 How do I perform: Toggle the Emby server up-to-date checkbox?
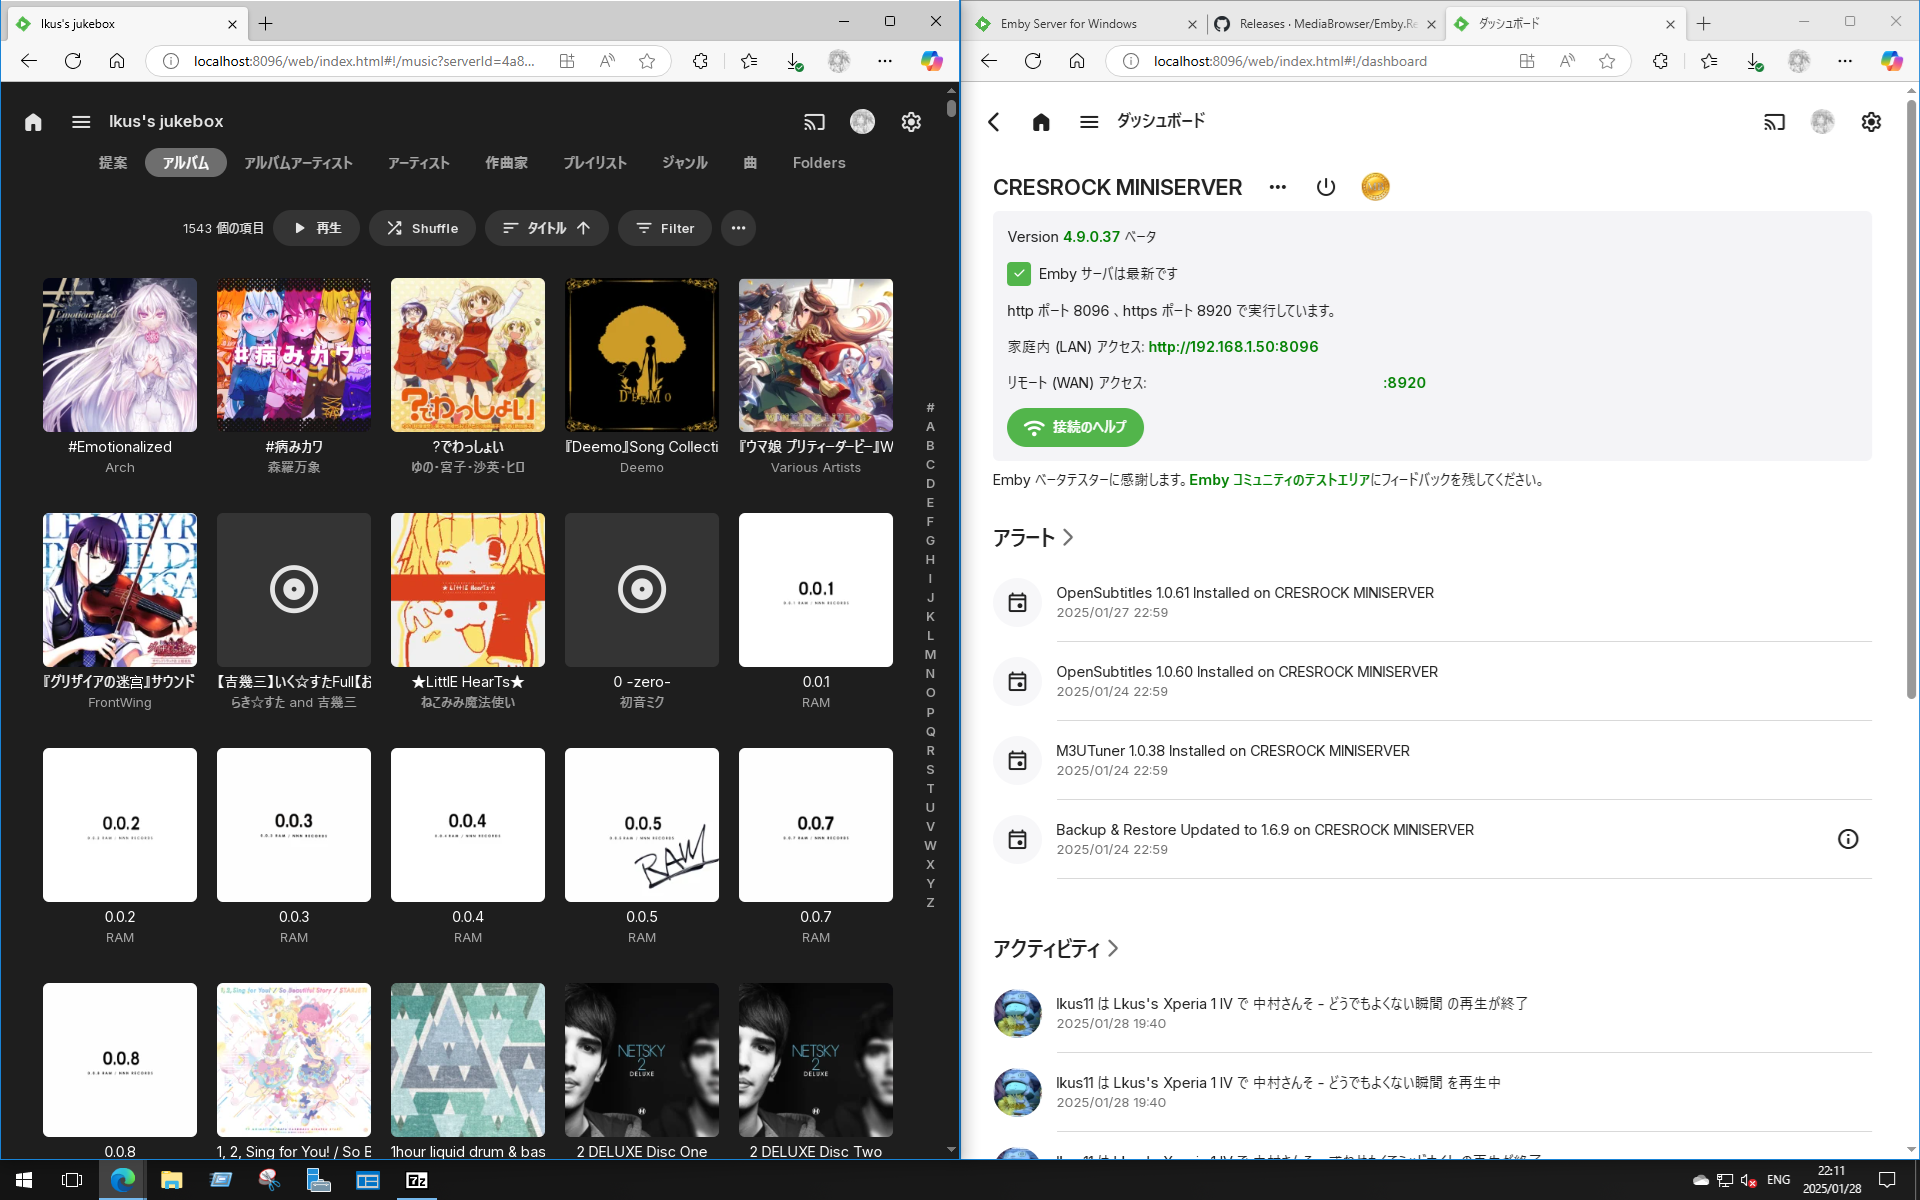pyautogui.click(x=1018, y=274)
